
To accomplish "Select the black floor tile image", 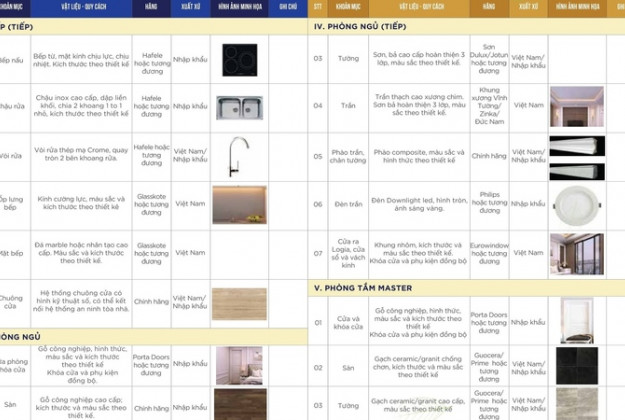I will click(577, 366).
